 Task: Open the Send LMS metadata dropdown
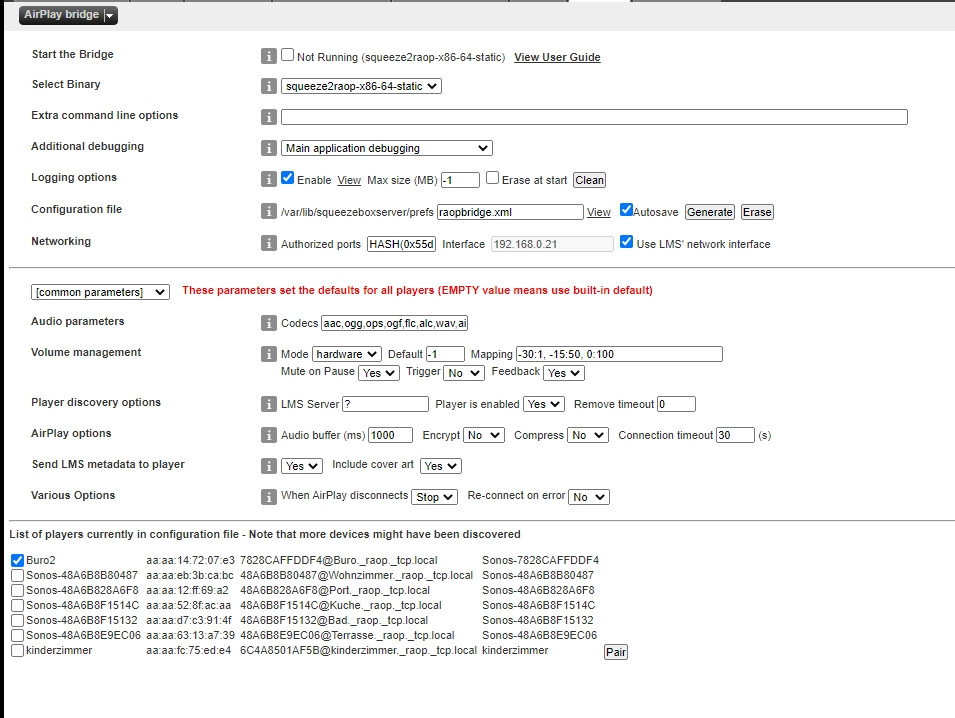[x=303, y=466]
